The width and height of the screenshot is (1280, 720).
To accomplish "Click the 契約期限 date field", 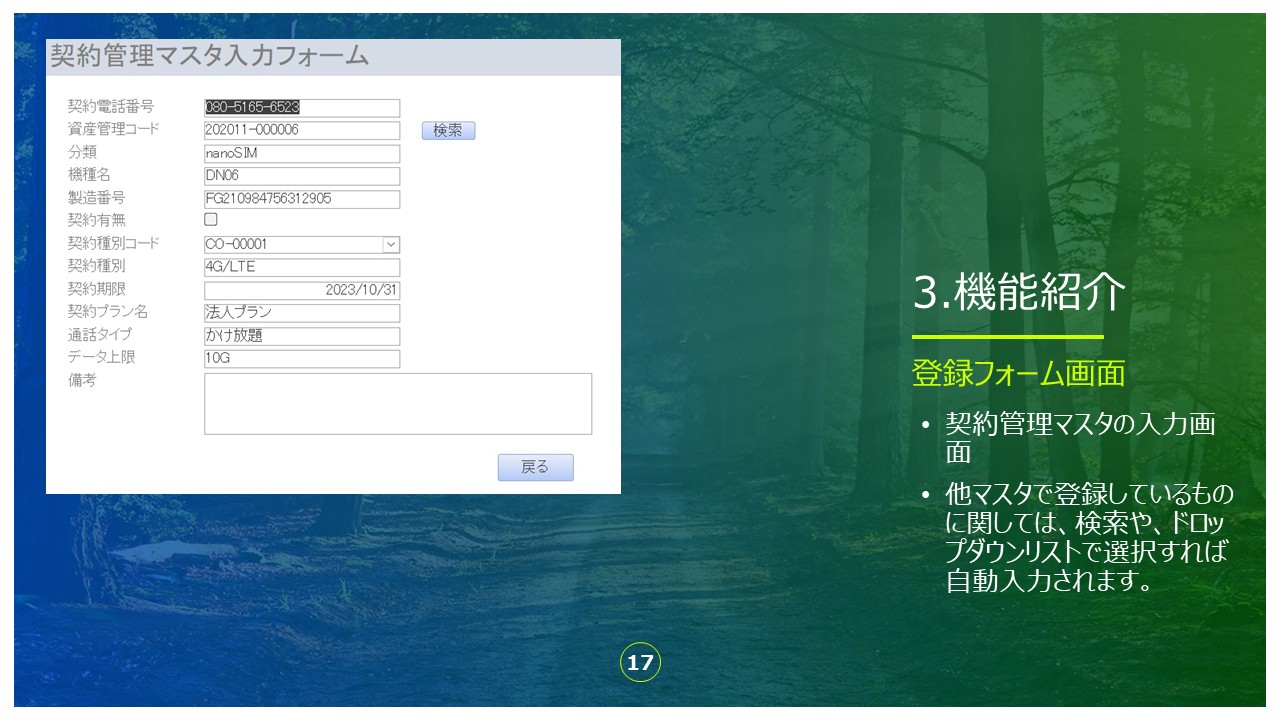I will (x=301, y=290).
